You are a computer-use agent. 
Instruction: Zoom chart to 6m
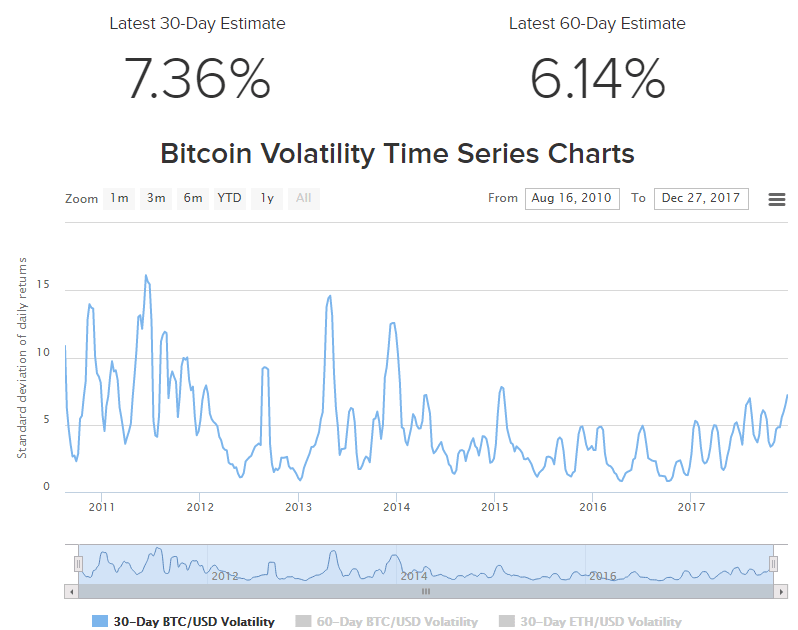[x=193, y=198]
